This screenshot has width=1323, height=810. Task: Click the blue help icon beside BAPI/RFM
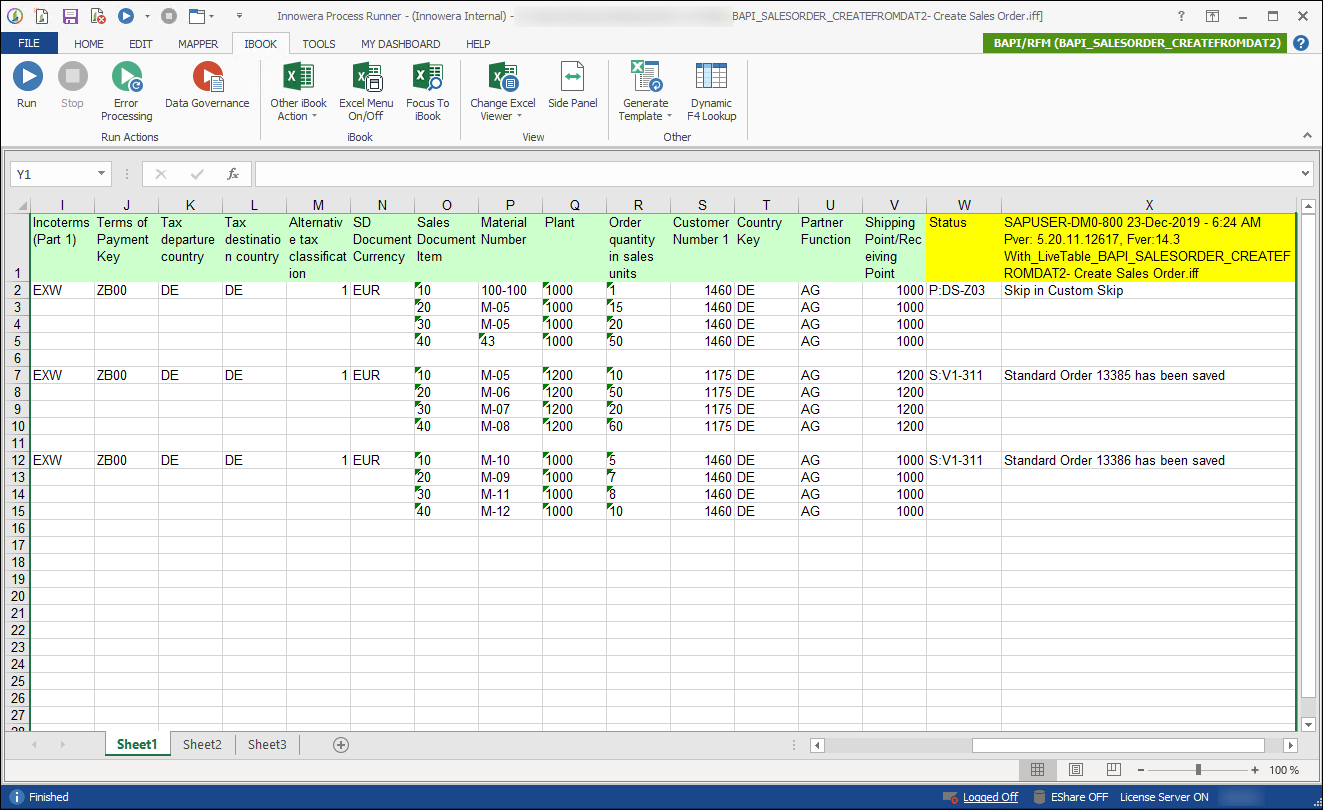tap(1301, 43)
